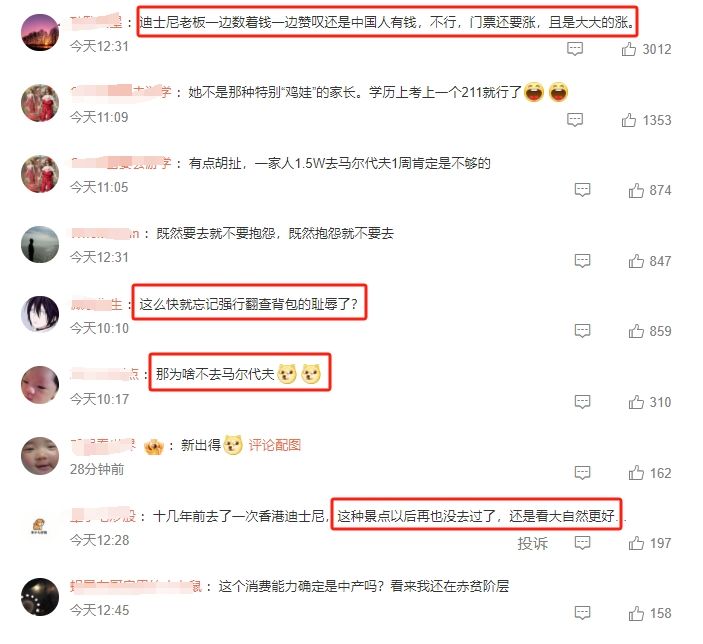703x644 pixels.
Task: Reply to the 既然要去就不要抱怨 comment
Action: 582,261
